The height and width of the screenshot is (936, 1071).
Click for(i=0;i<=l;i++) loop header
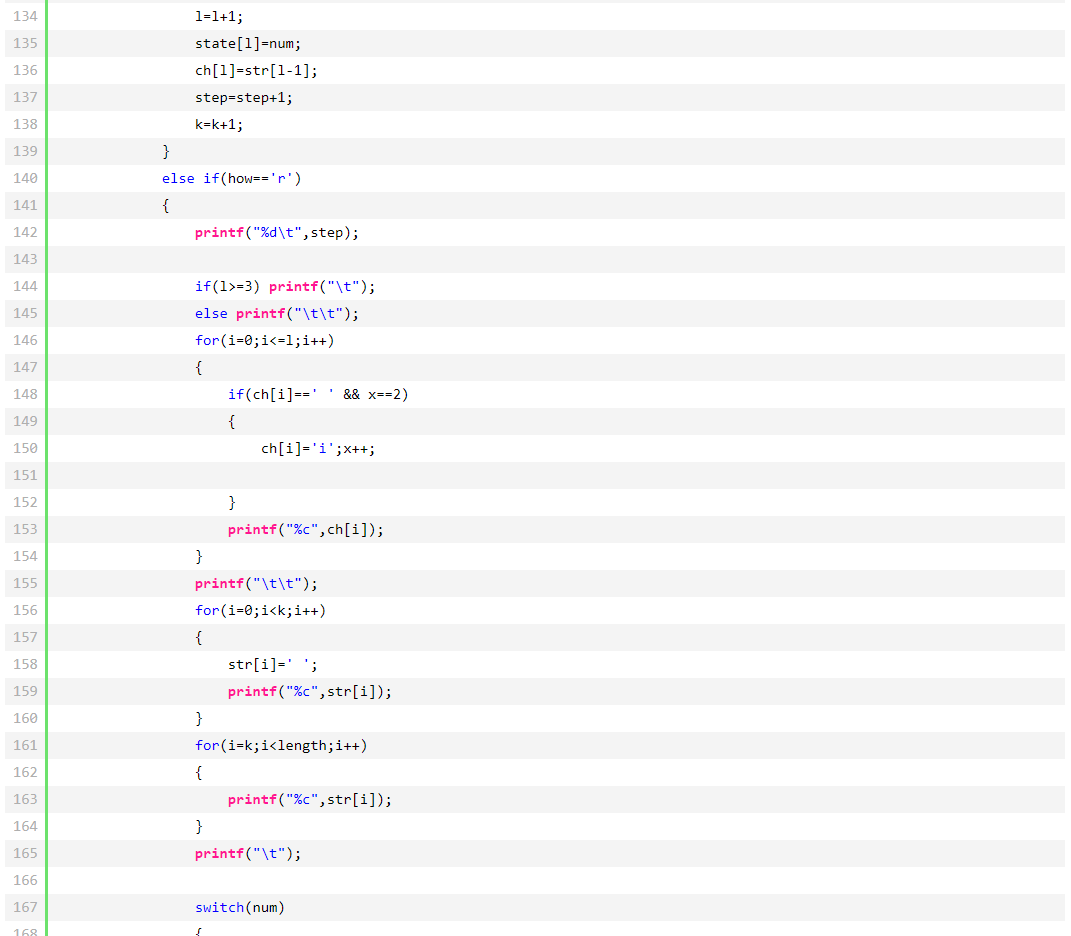click(264, 340)
